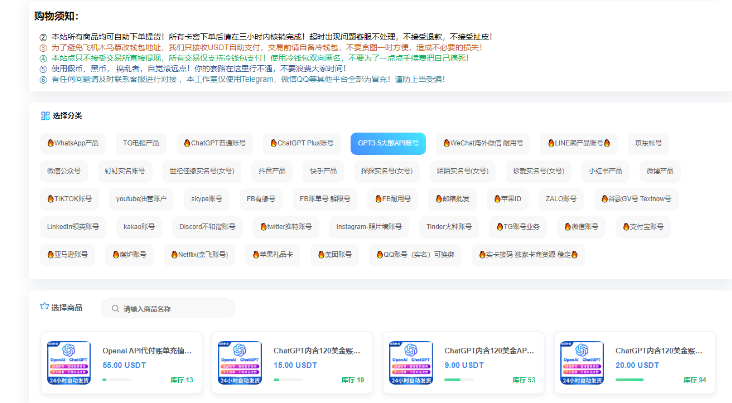Image resolution: width=732 pixels, height=403 pixels.
Task: Select the TG Telegram products category
Action: (x=141, y=143)
